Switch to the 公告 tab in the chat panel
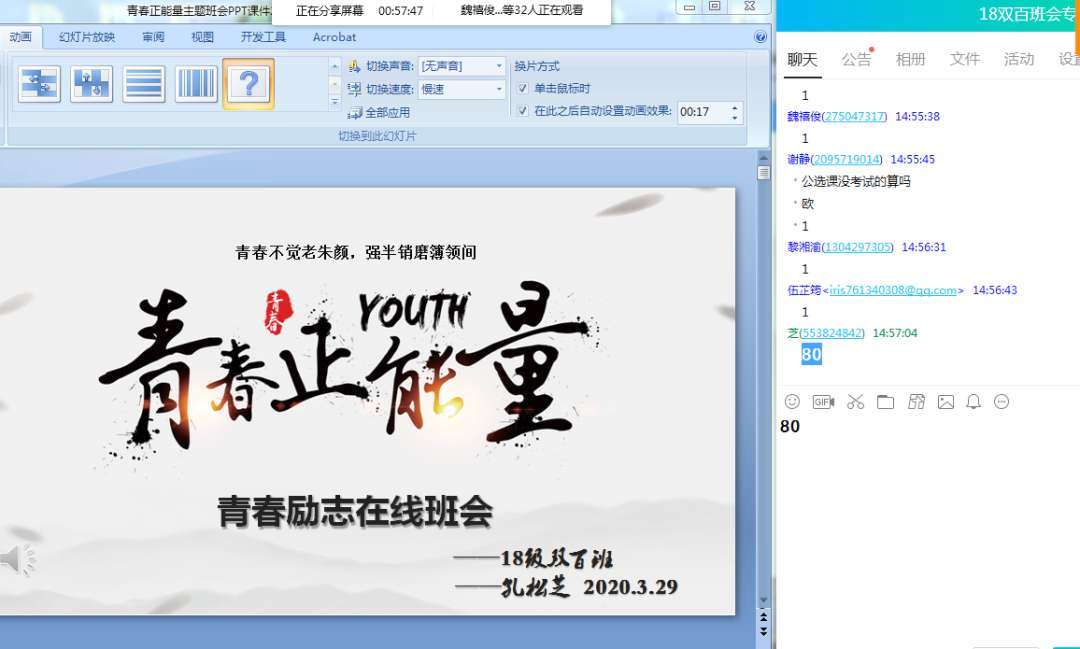This screenshot has width=1080, height=649. point(855,60)
